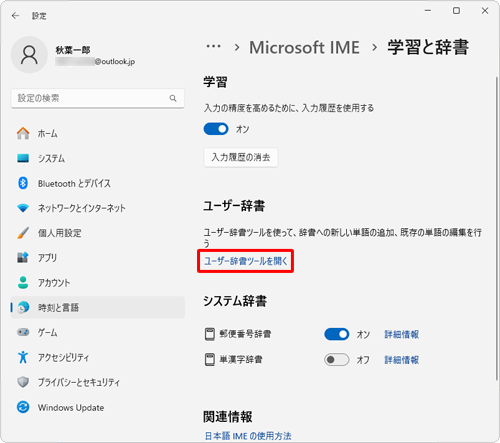Minimize the settings window
The width and height of the screenshot is (500, 443).
pos(428,11)
